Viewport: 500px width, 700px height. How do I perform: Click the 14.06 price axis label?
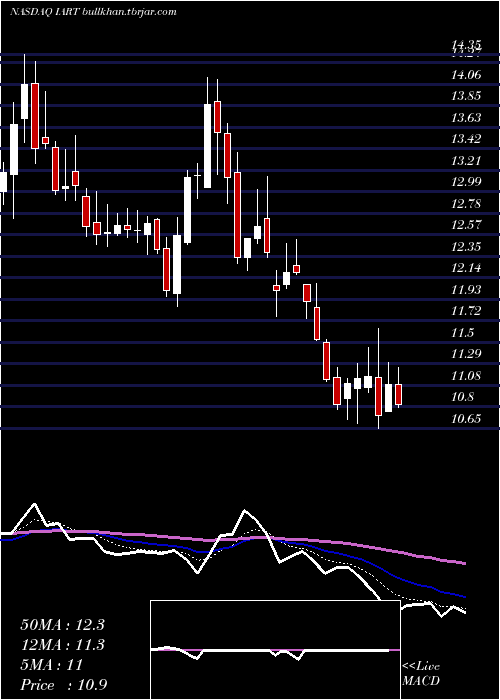(x=466, y=75)
